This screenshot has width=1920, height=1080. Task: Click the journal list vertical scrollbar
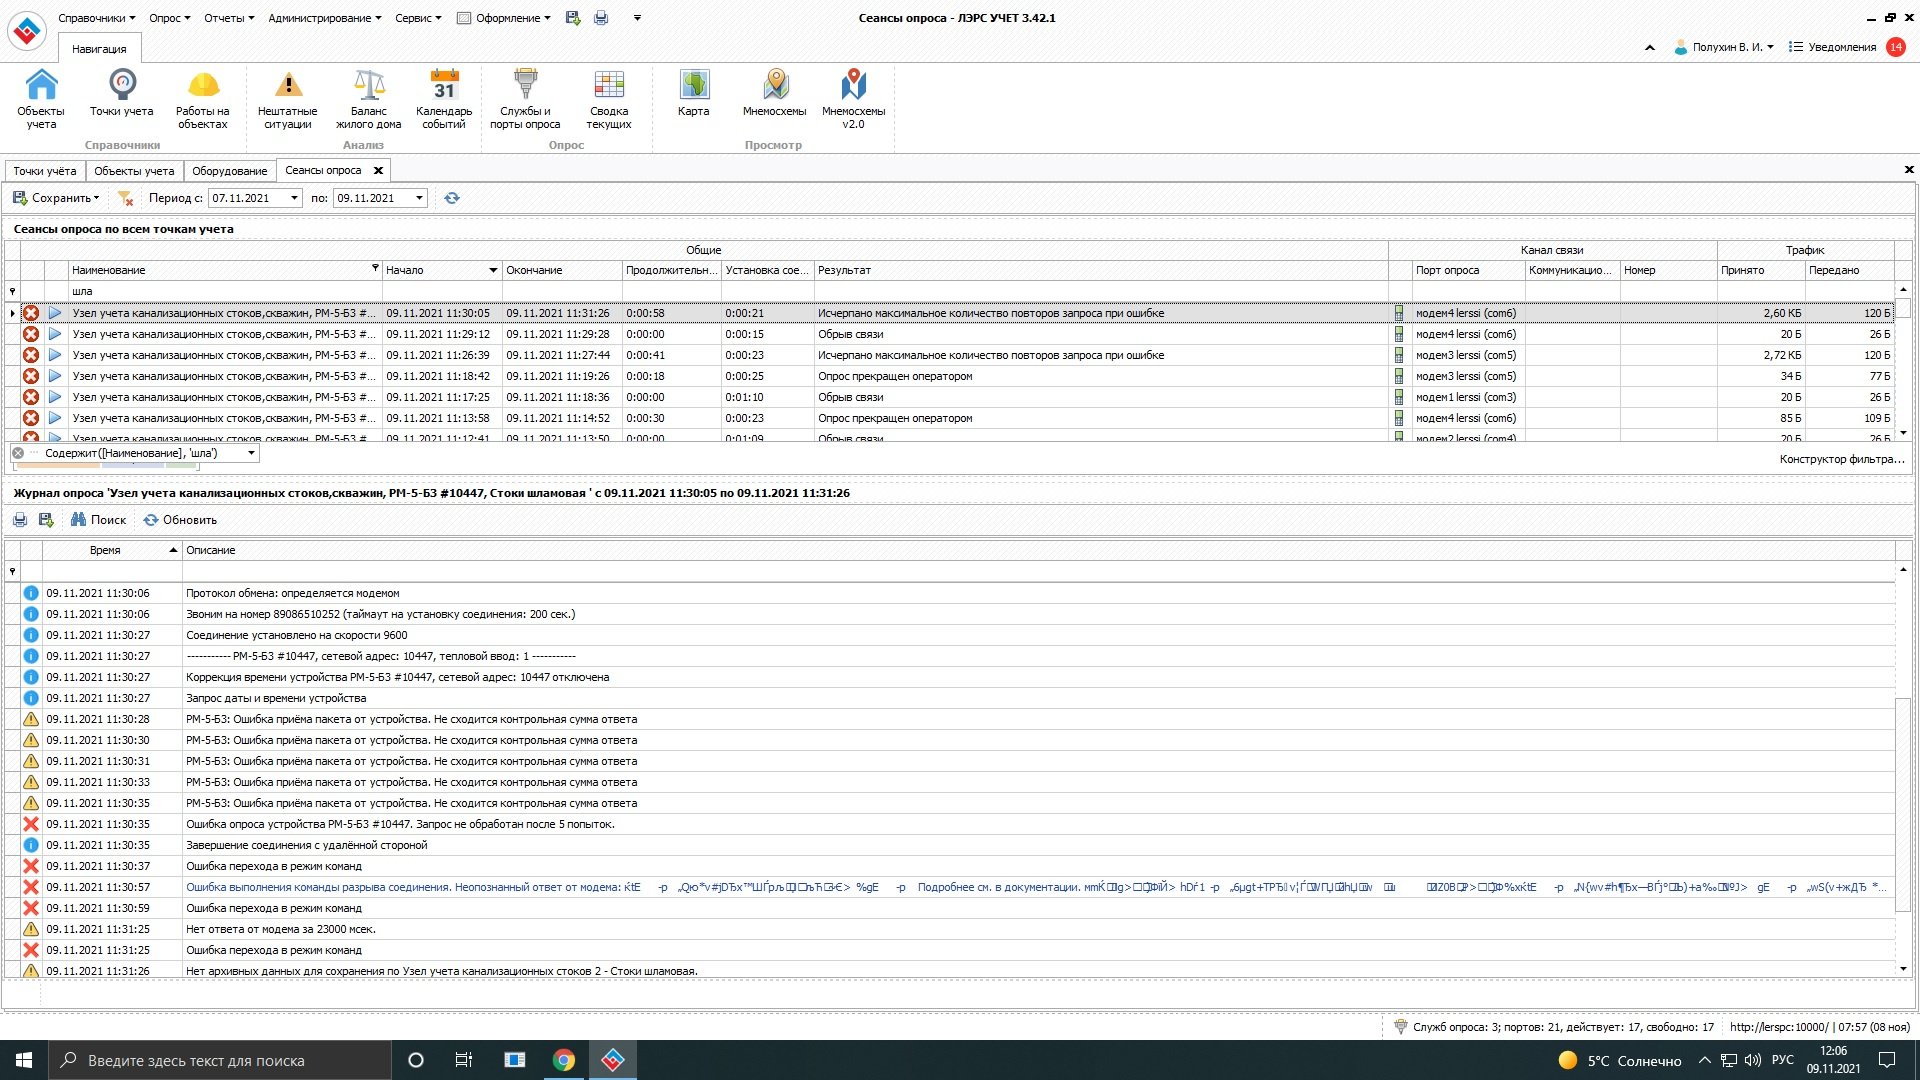(x=1903, y=804)
